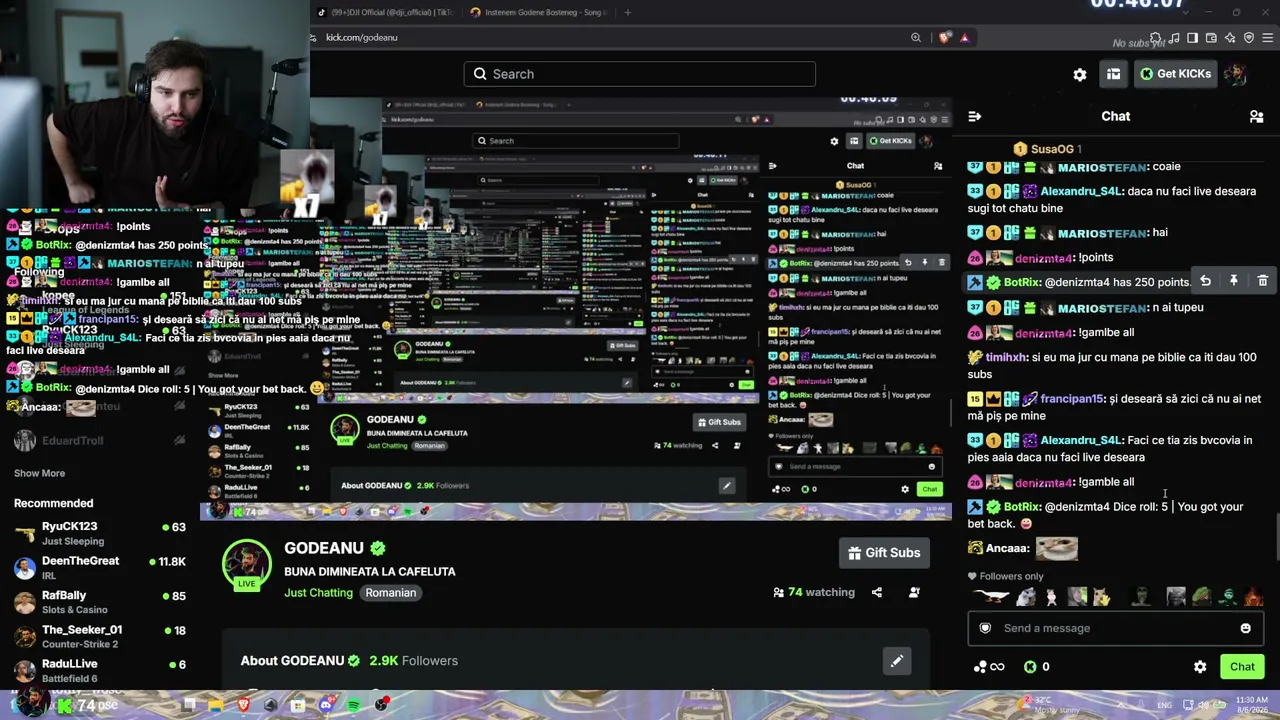1280x720 pixels.
Task: Select the fire emote in quick emotes
Action: coord(1253,597)
